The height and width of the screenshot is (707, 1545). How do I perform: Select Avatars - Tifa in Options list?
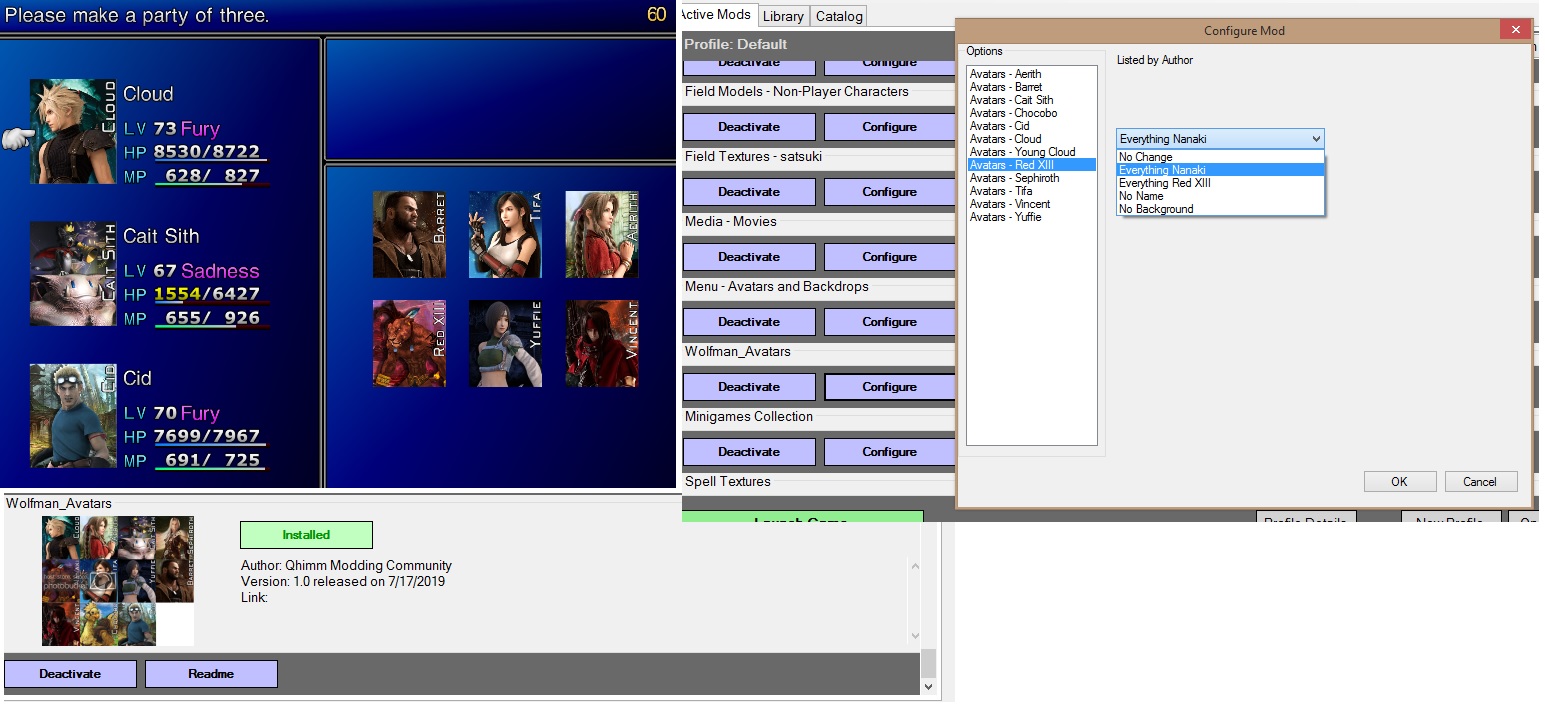[1031, 191]
